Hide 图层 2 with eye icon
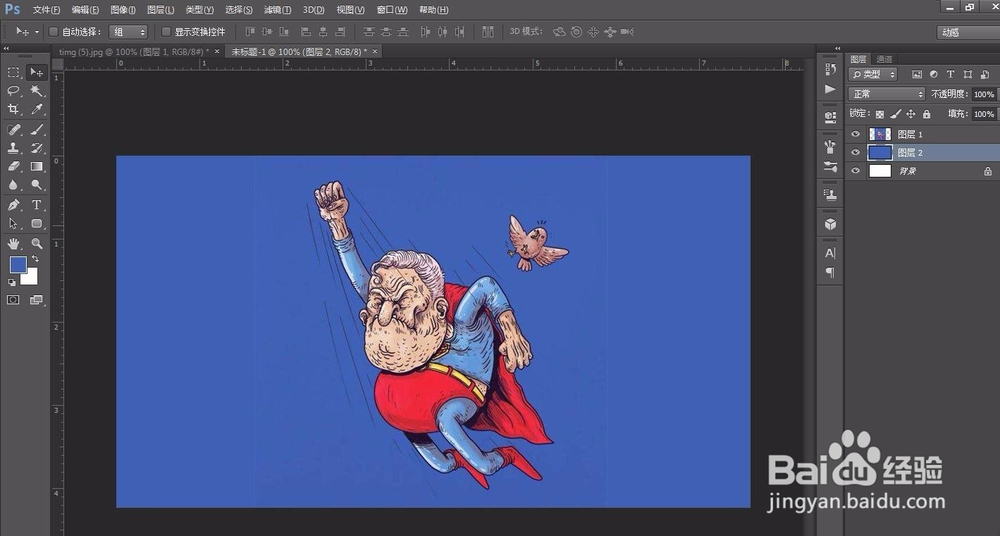This screenshot has width=1000, height=536. 855,153
